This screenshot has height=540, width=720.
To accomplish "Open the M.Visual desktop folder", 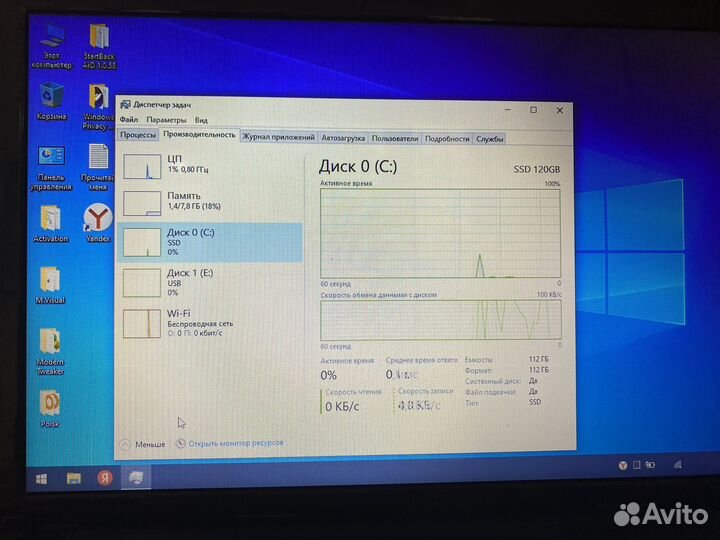I will point(50,285).
